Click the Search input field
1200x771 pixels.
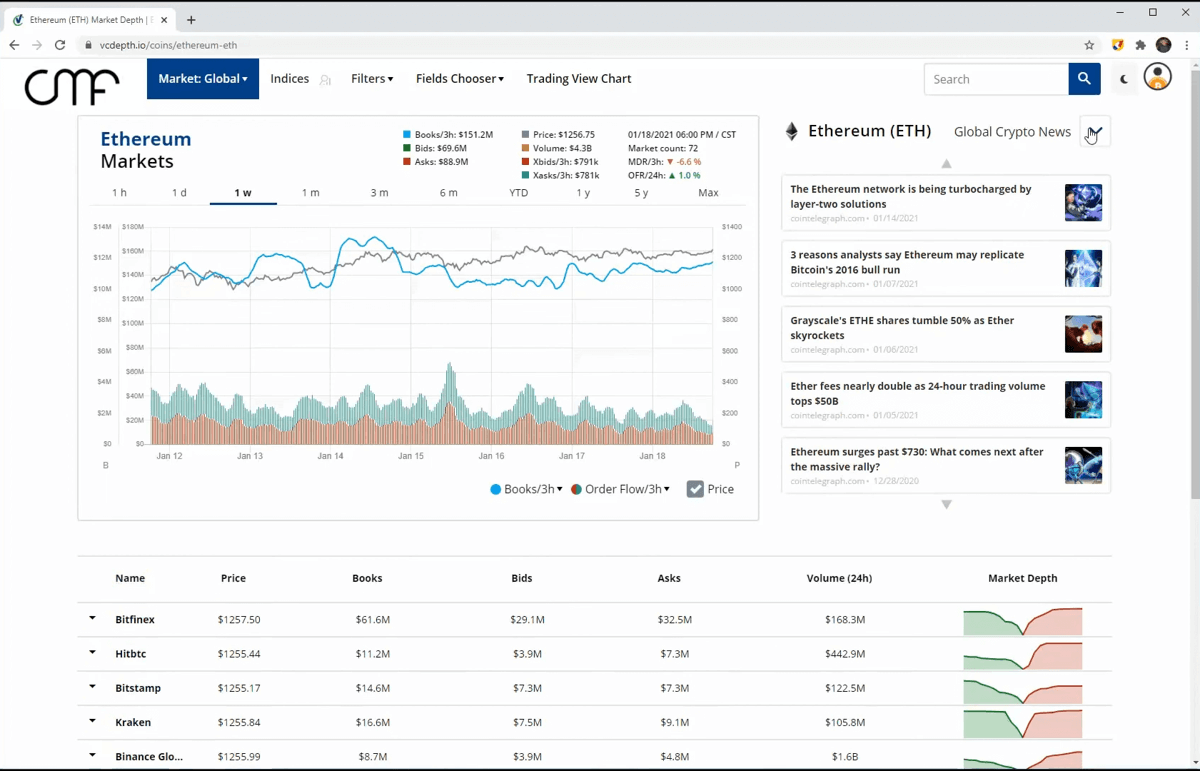pyautogui.click(x=995, y=79)
